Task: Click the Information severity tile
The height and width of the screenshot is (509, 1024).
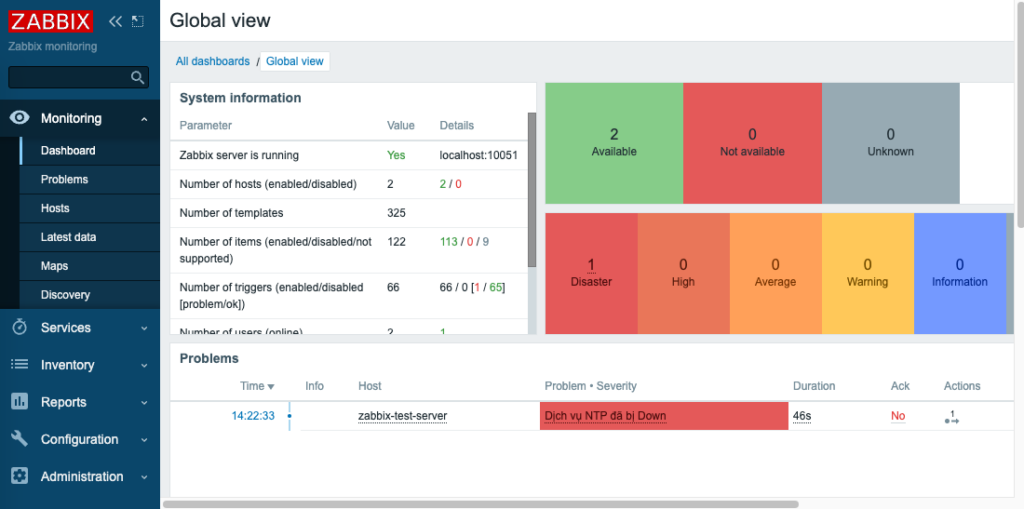Action: click(x=959, y=273)
